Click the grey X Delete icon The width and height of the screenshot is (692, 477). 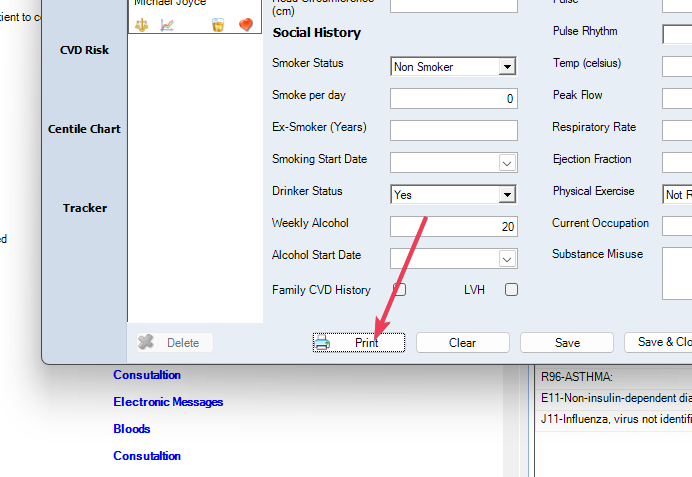coord(146,342)
